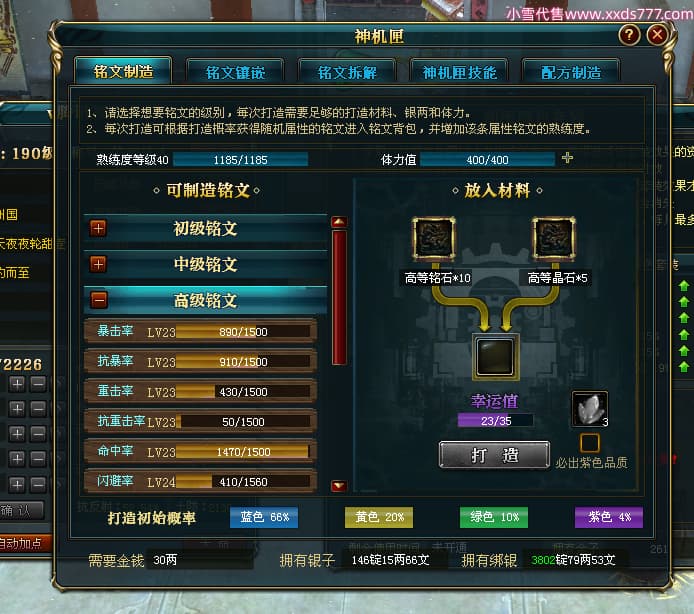Image resolution: width=694 pixels, height=614 pixels.
Task: Click the red inscription list scrollbar
Action: (339, 298)
